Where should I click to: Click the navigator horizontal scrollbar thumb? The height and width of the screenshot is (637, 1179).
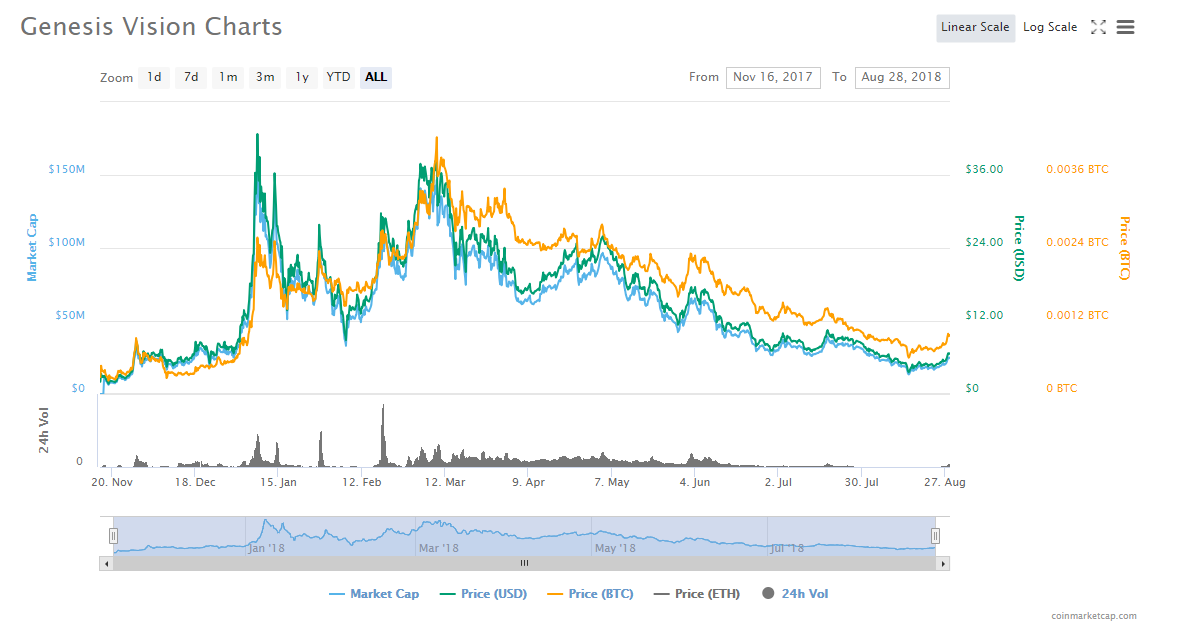(x=524, y=563)
